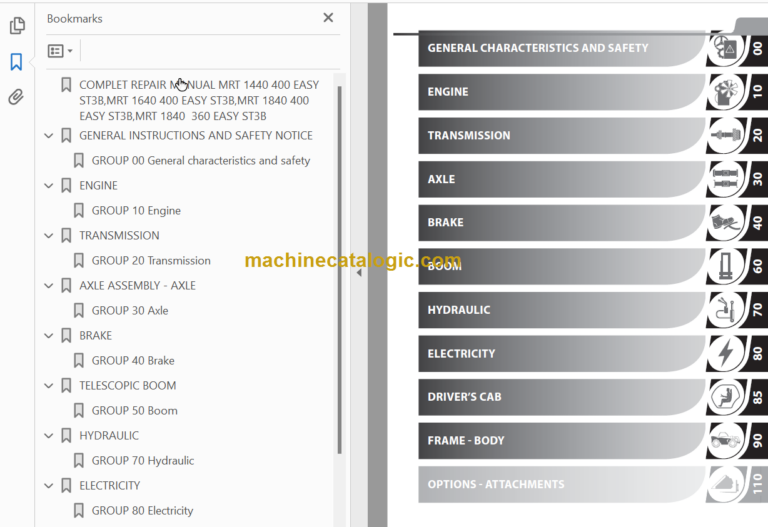Open the Attachments paperclip icon
Screen dimensions: 768x527
[16, 97]
